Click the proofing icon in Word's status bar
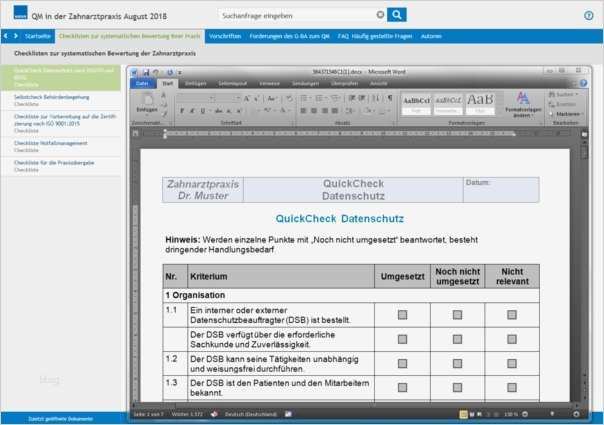 tap(214, 414)
